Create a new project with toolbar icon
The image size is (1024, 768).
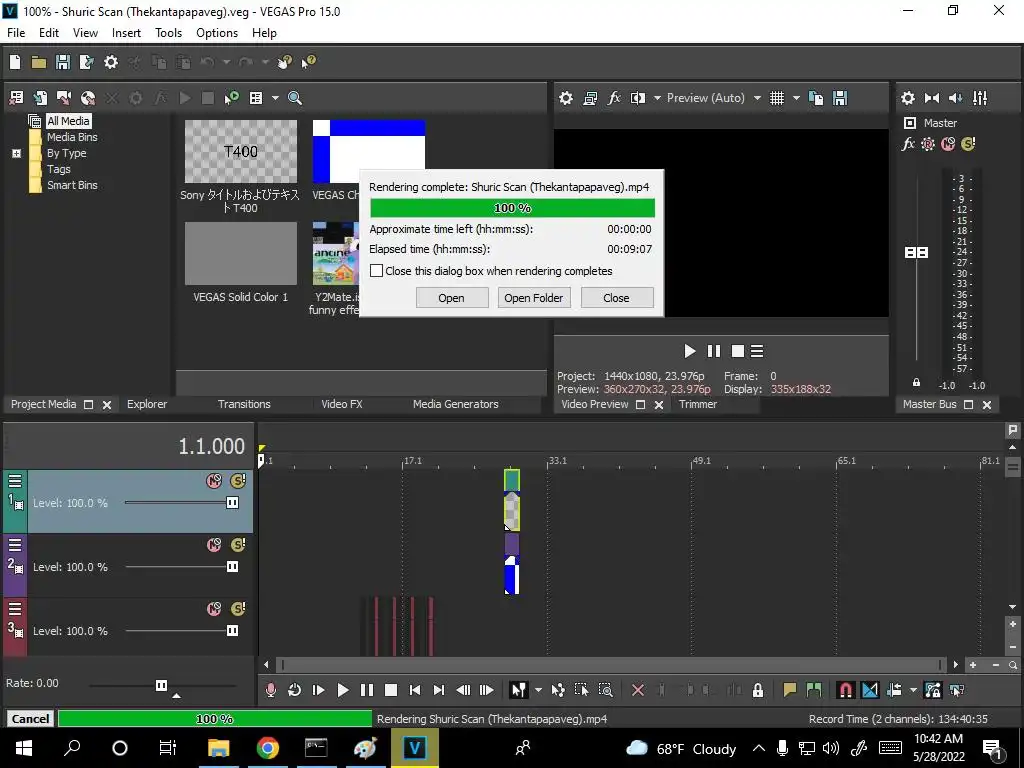pyautogui.click(x=15, y=62)
